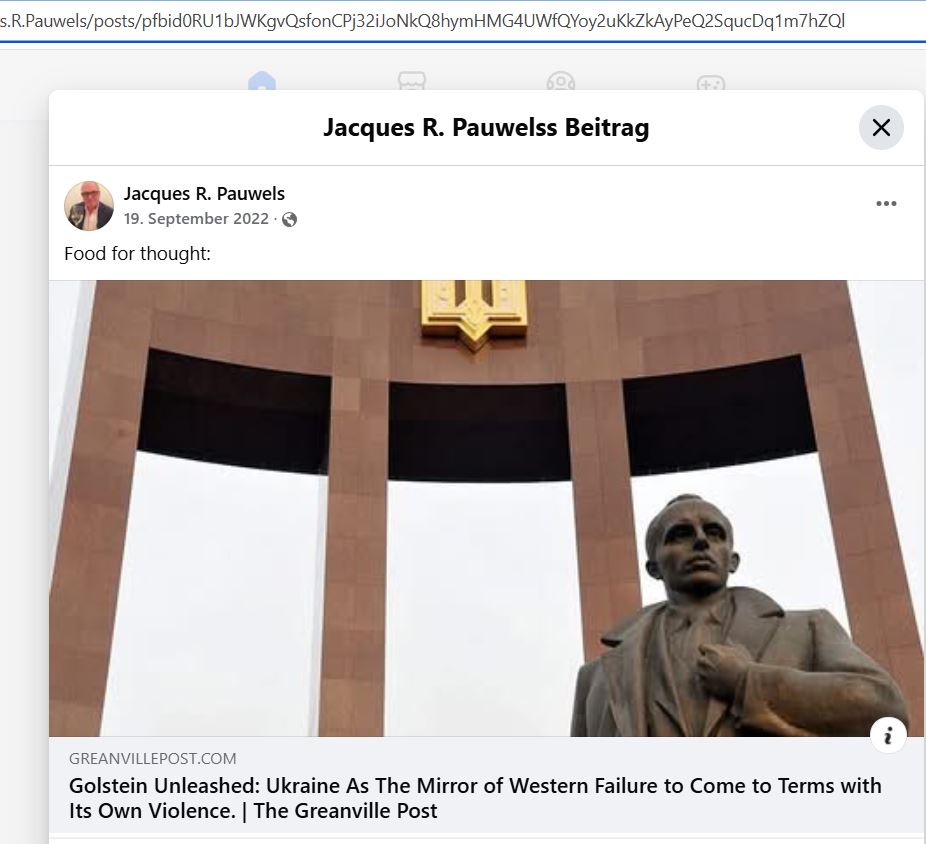Click the 19. September 2022 timestamp
This screenshot has height=844, width=926.
tap(196, 219)
